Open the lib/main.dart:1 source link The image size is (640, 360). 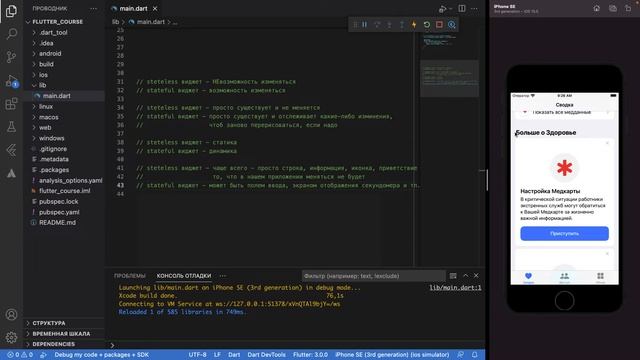[x=455, y=288]
